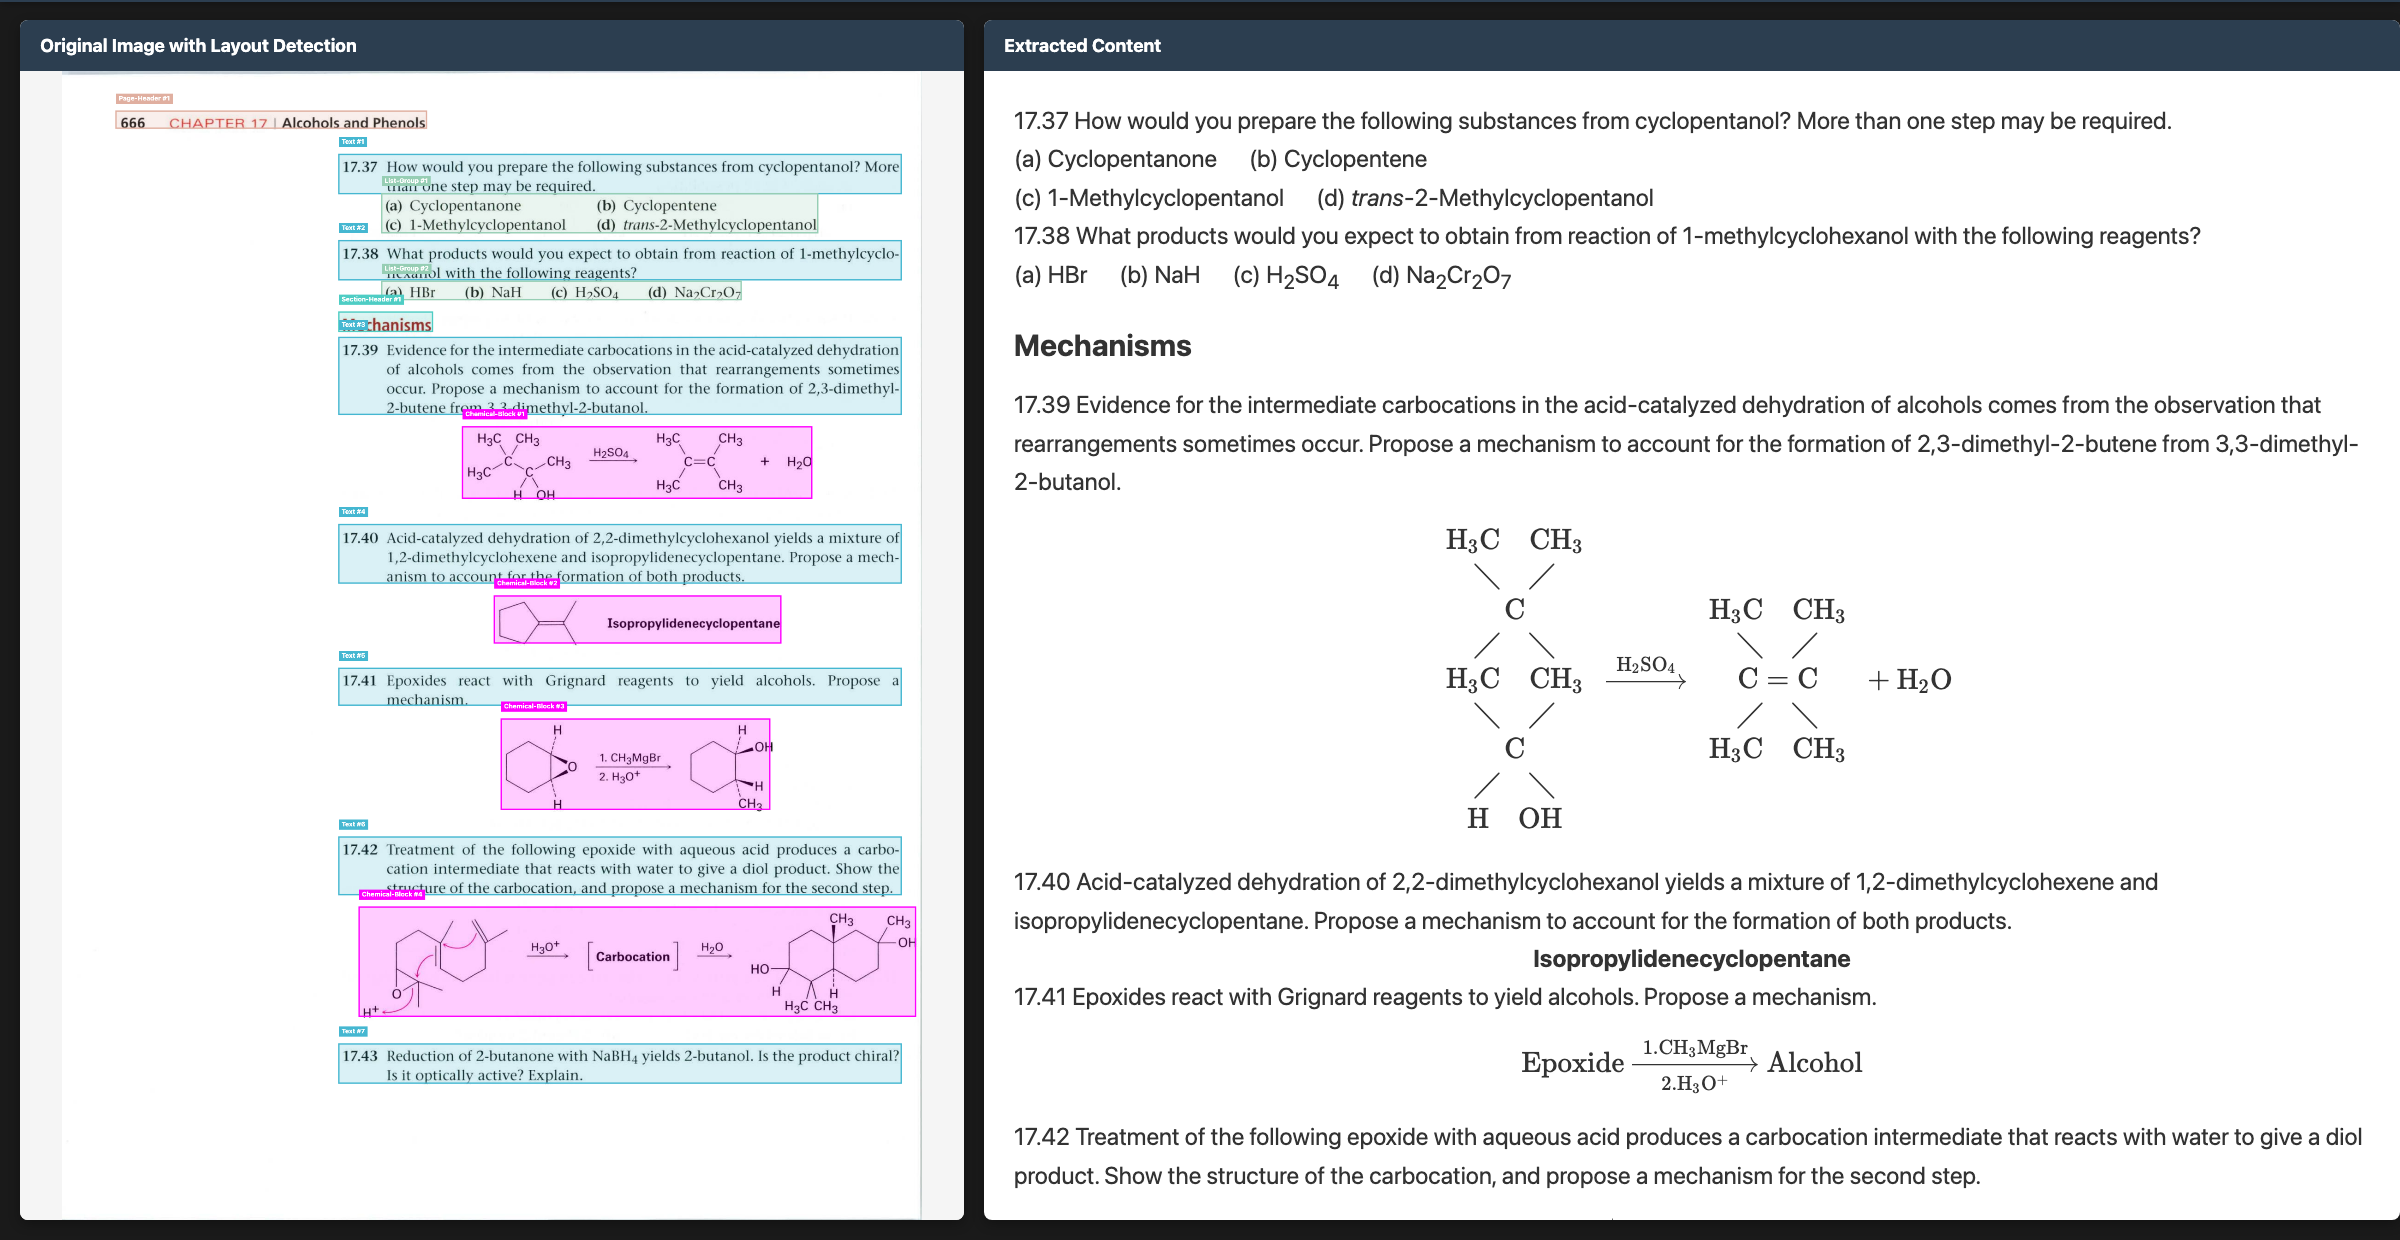The image size is (2400, 1240).
Task: Select the 'Text #6' layout tag
Action: pos(353,825)
